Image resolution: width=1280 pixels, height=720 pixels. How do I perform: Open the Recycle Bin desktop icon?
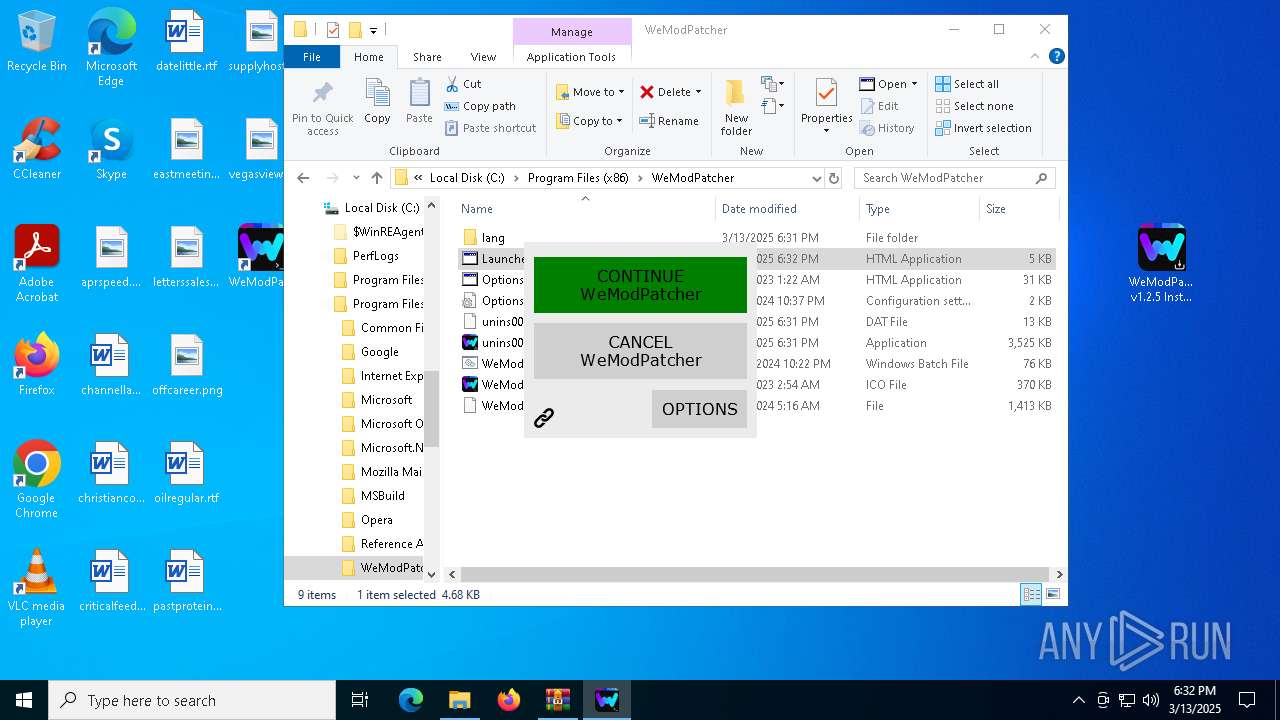pyautogui.click(x=36, y=42)
